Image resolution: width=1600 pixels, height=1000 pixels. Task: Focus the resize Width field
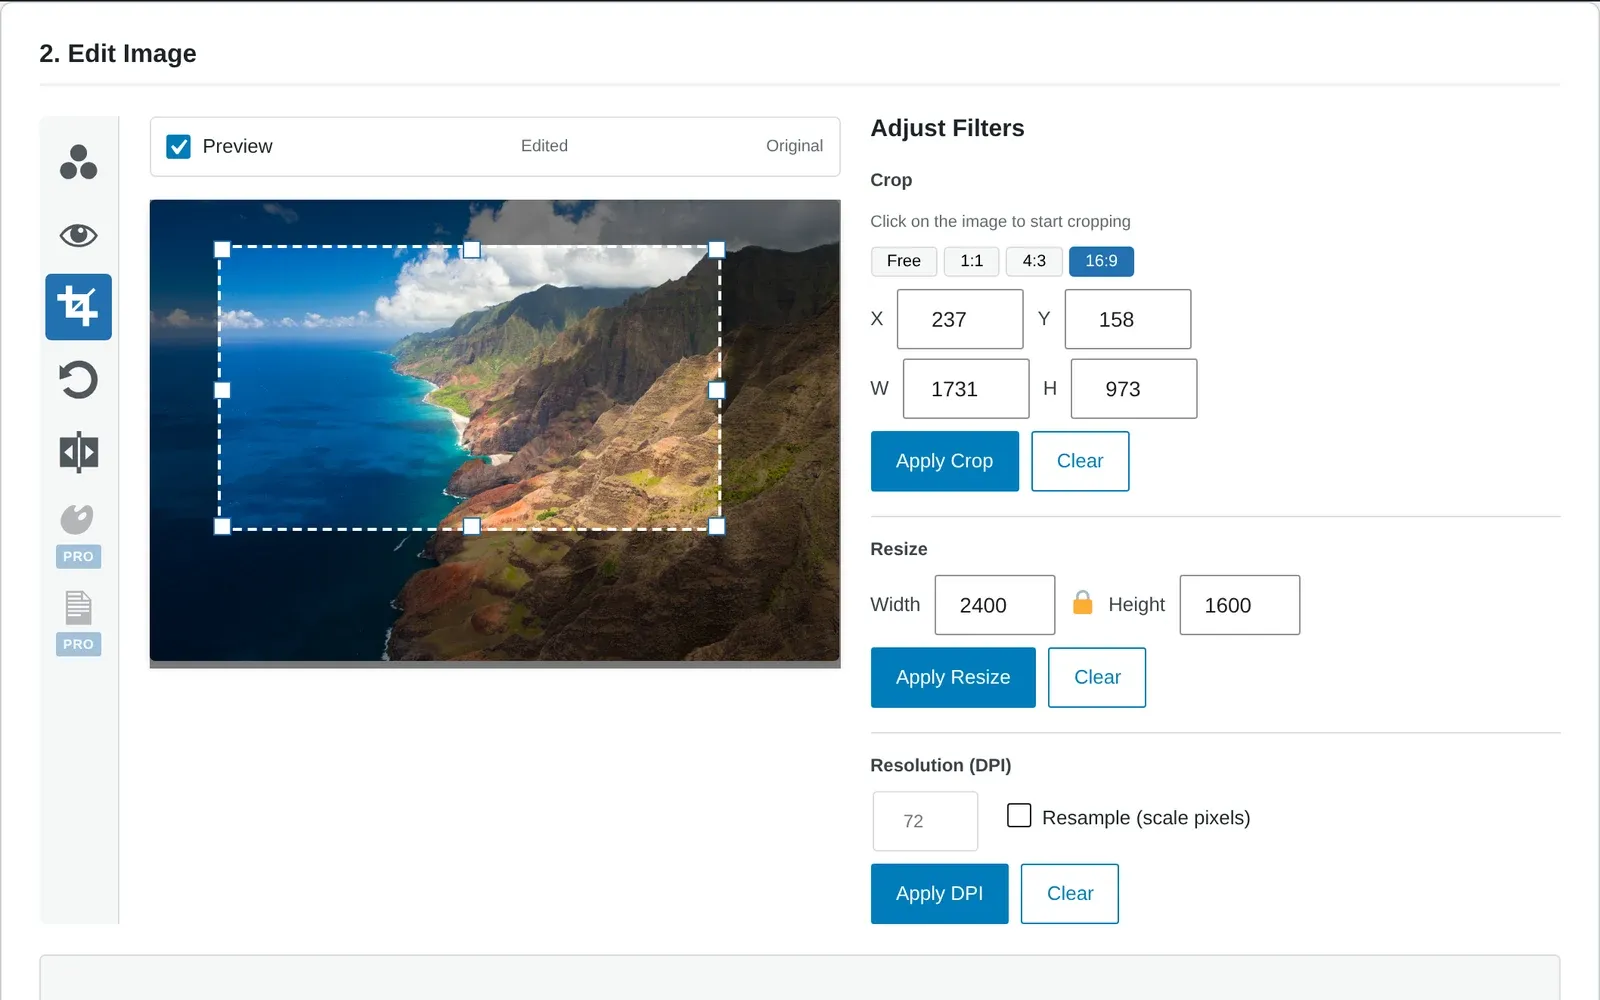(995, 605)
